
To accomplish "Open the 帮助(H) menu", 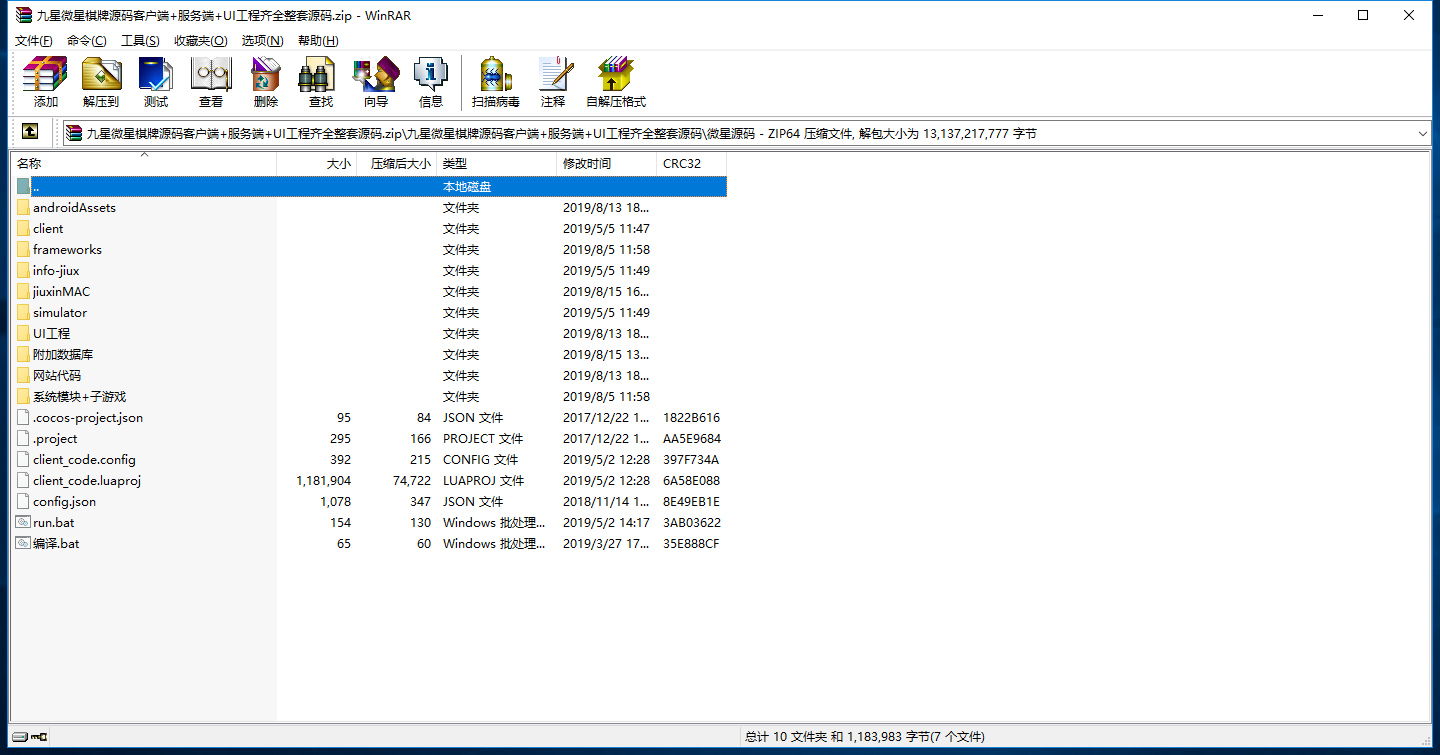I will tap(318, 41).
